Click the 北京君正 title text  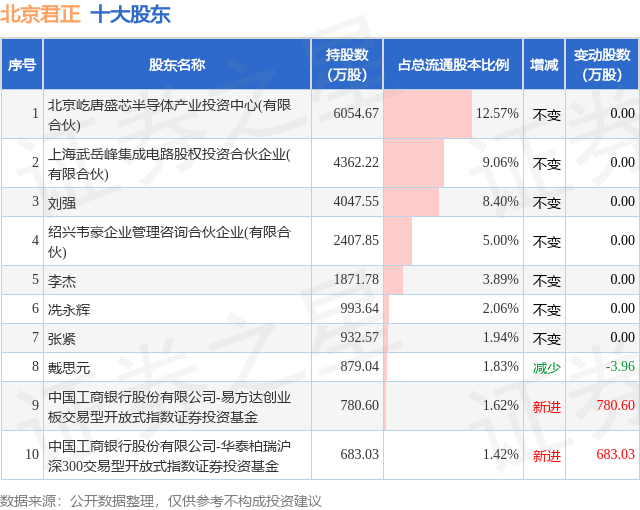(x=40, y=13)
